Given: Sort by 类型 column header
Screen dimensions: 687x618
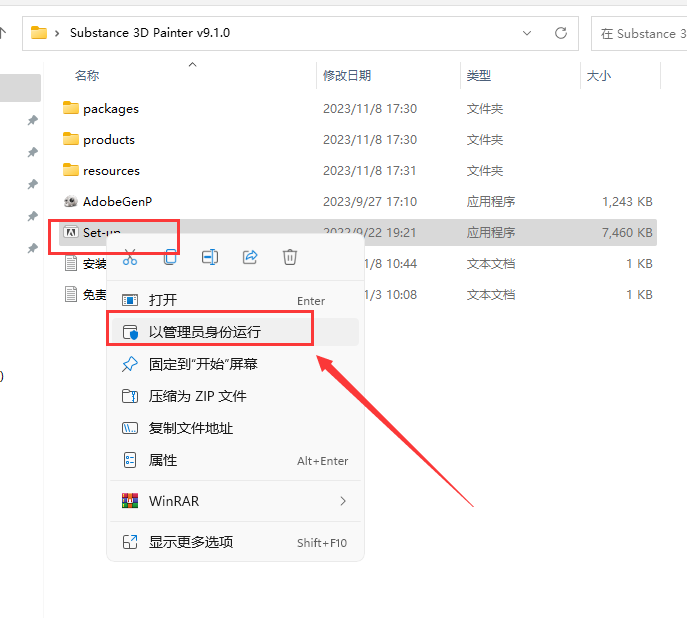Looking at the screenshot, I should pos(478,76).
